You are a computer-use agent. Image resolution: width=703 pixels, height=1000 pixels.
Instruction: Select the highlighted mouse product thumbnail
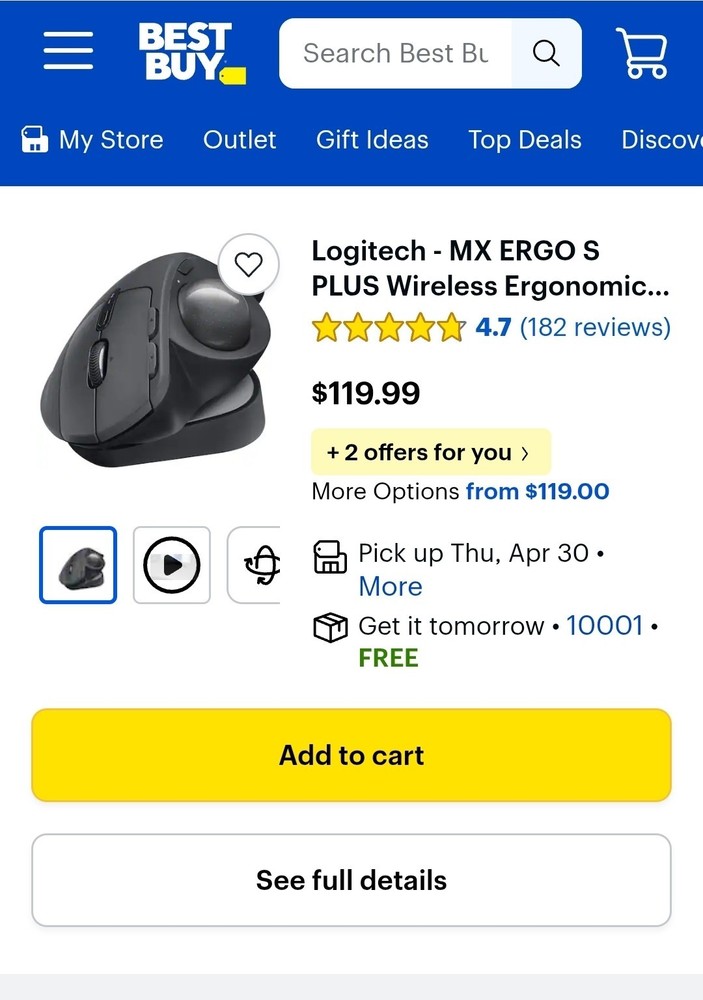click(78, 564)
